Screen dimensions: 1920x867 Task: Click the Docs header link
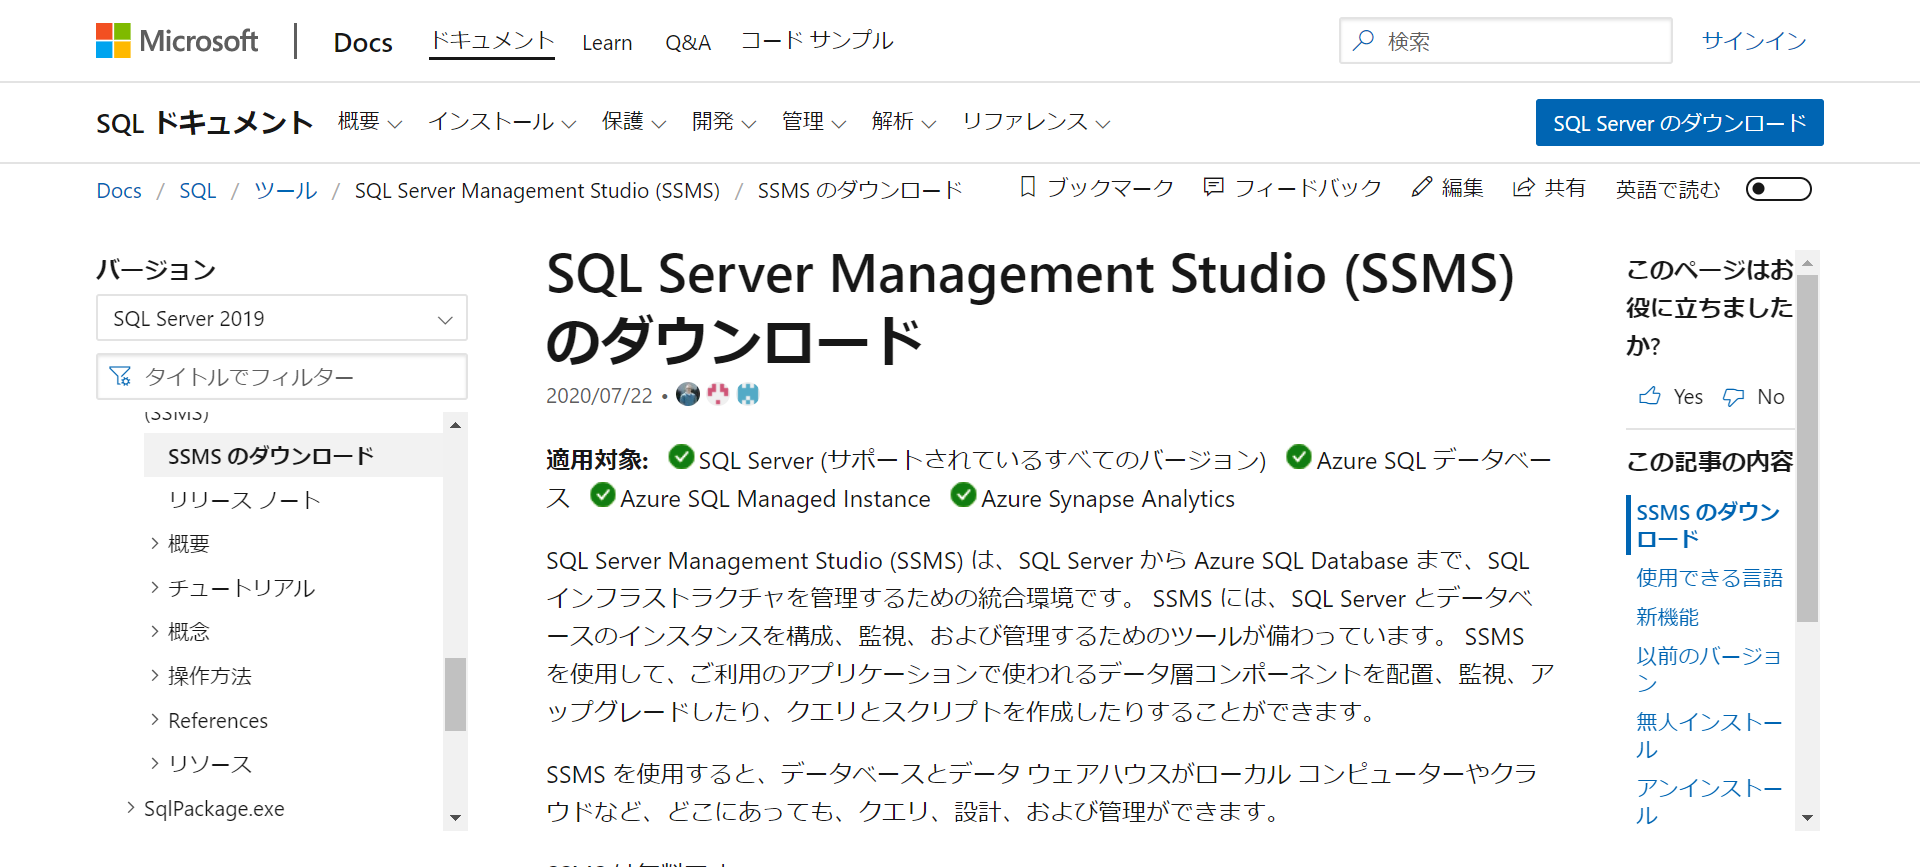coord(363,42)
